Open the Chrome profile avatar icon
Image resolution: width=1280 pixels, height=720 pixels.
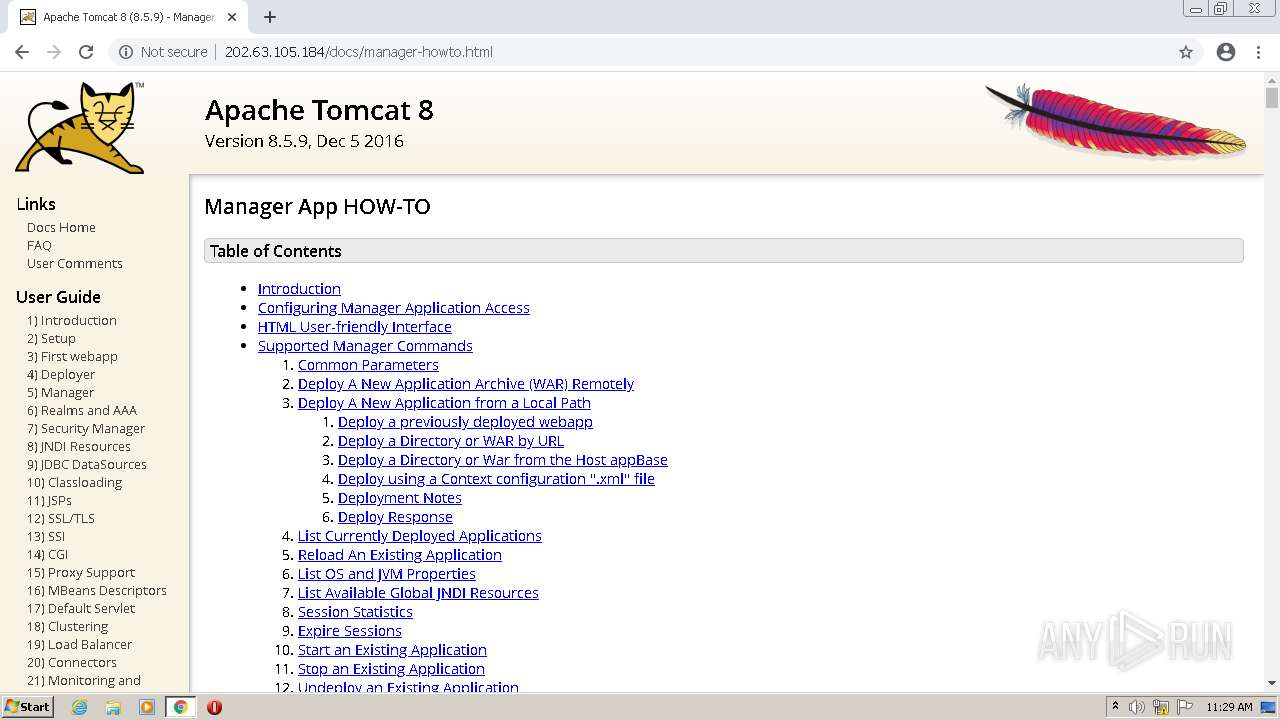pos(1226,52)
